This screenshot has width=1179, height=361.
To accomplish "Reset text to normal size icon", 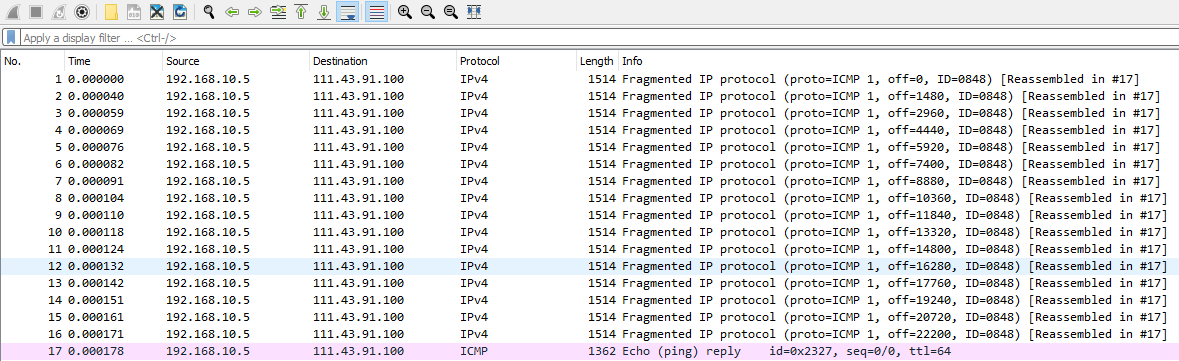I will 451,12.
